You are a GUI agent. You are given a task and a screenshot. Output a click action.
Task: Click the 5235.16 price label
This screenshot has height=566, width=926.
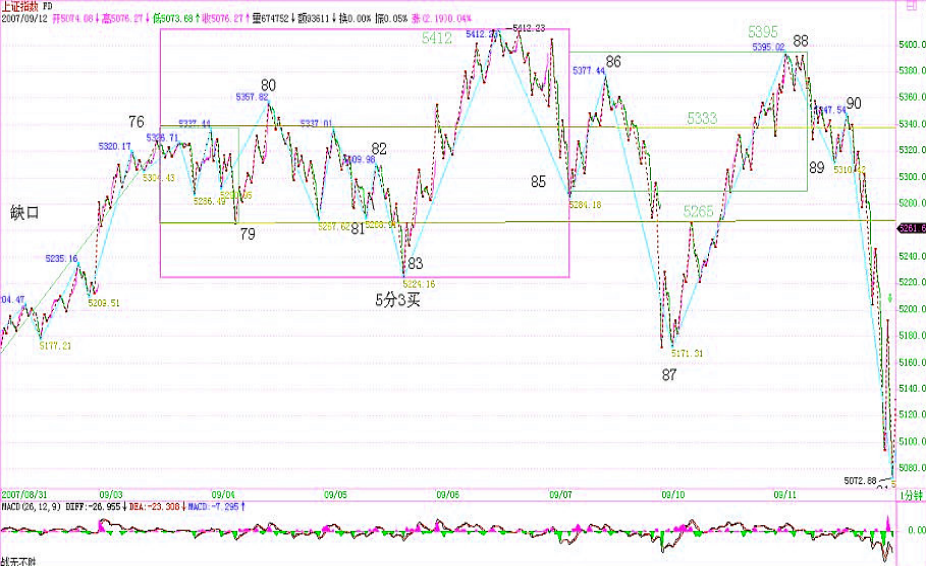[61, 259]
